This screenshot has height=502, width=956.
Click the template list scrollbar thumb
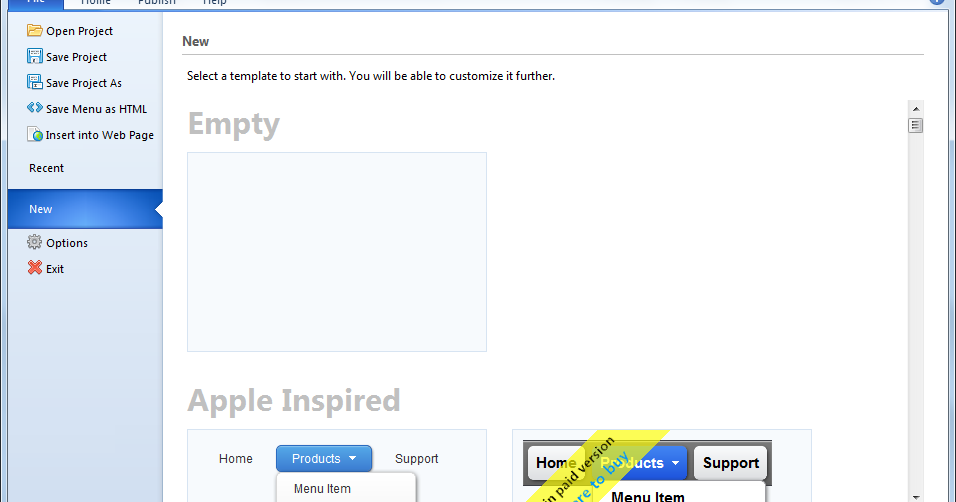(x=915, y=126)
